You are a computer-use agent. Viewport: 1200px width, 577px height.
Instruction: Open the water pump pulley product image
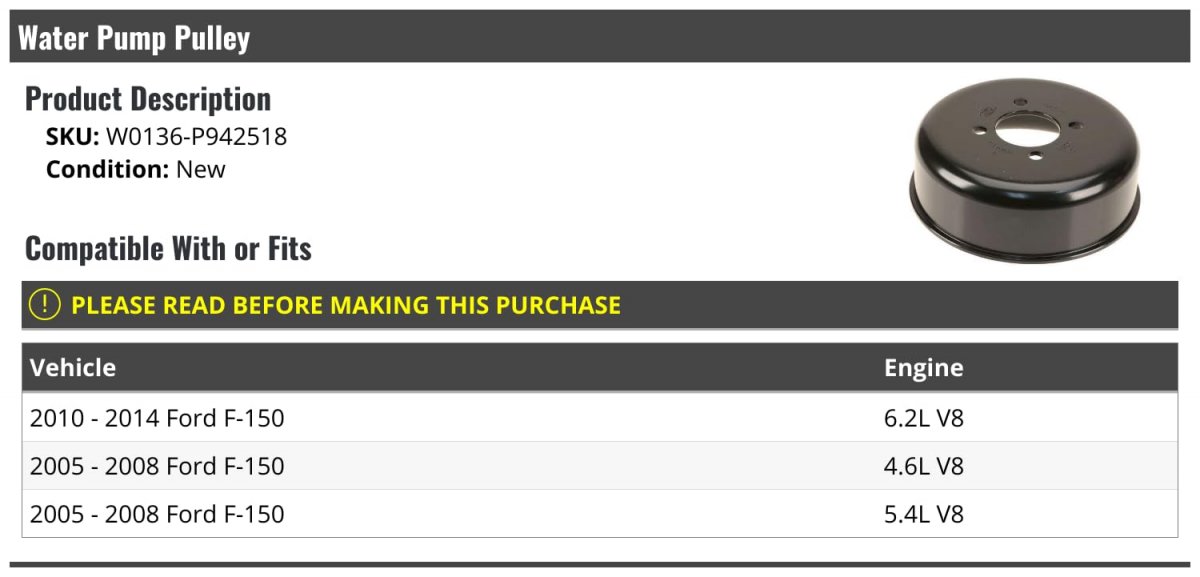1025,170
